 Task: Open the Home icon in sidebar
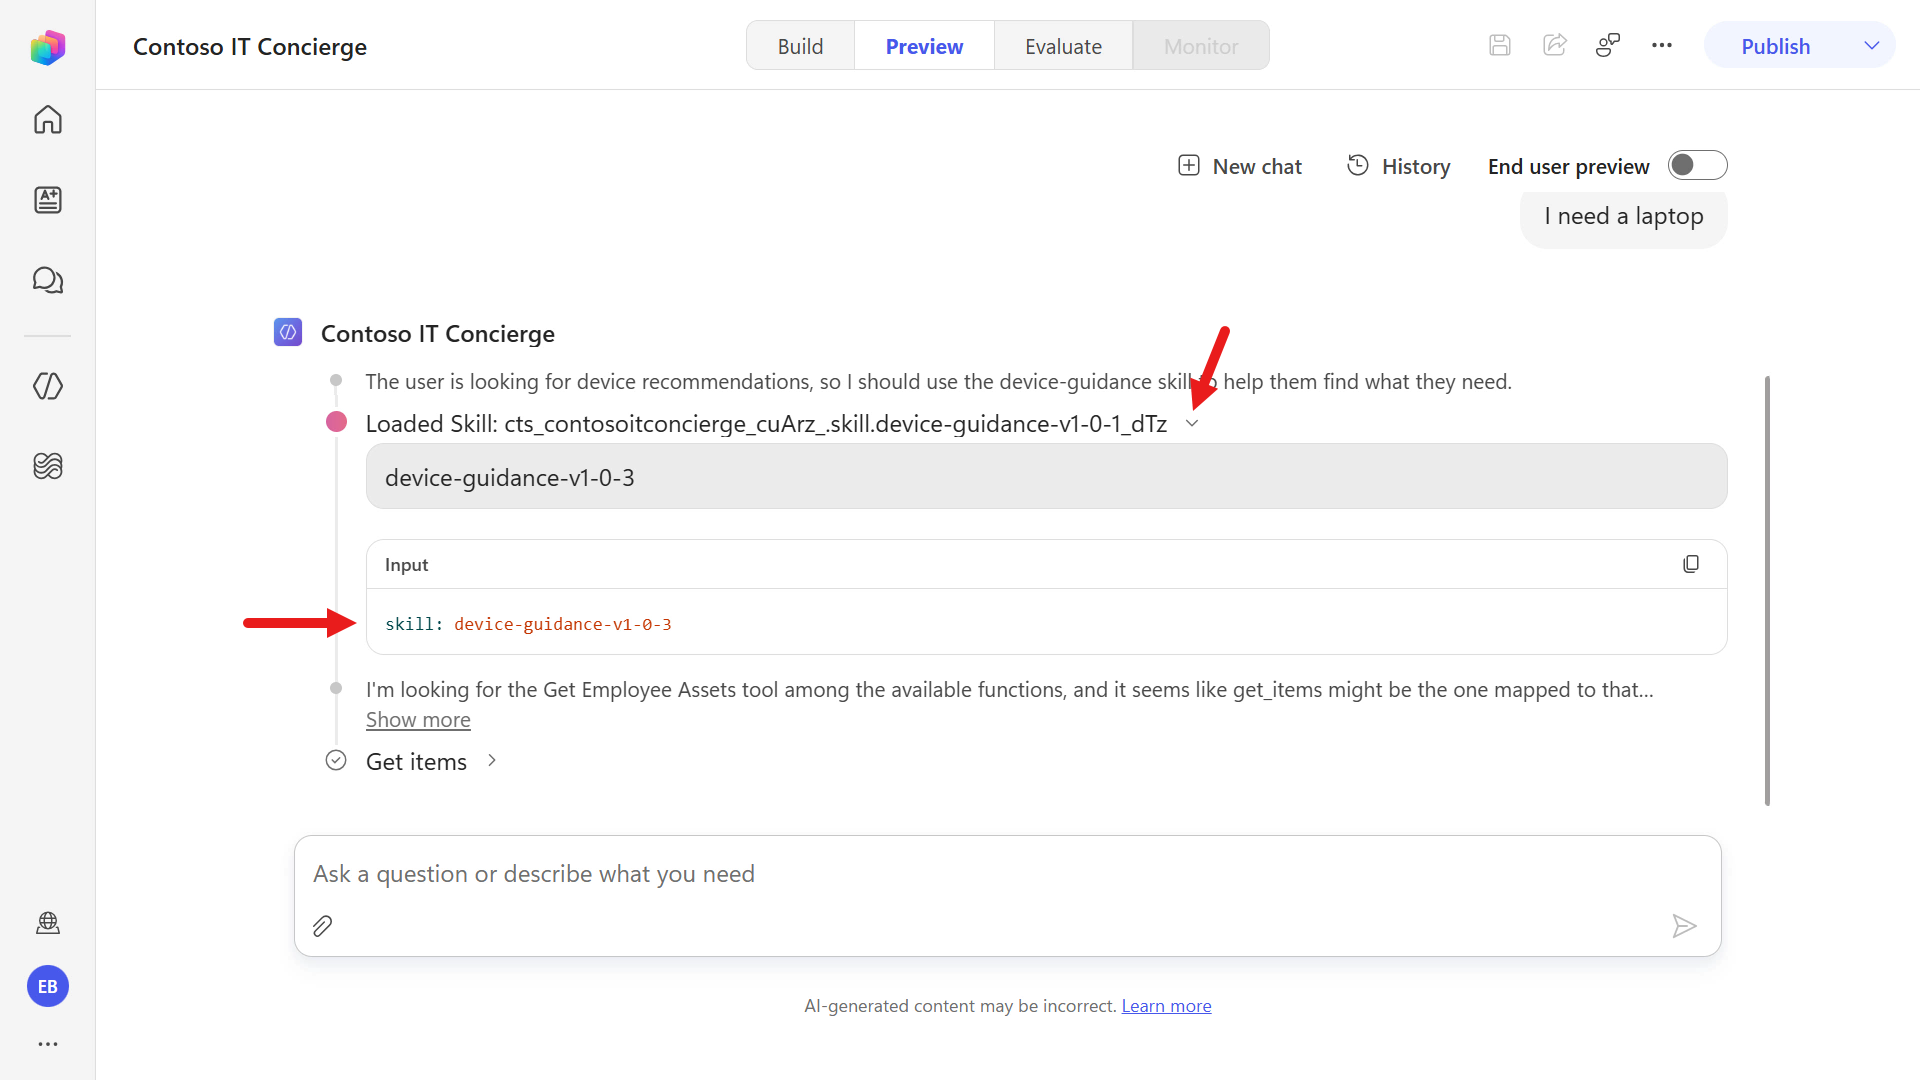[47, 120]
